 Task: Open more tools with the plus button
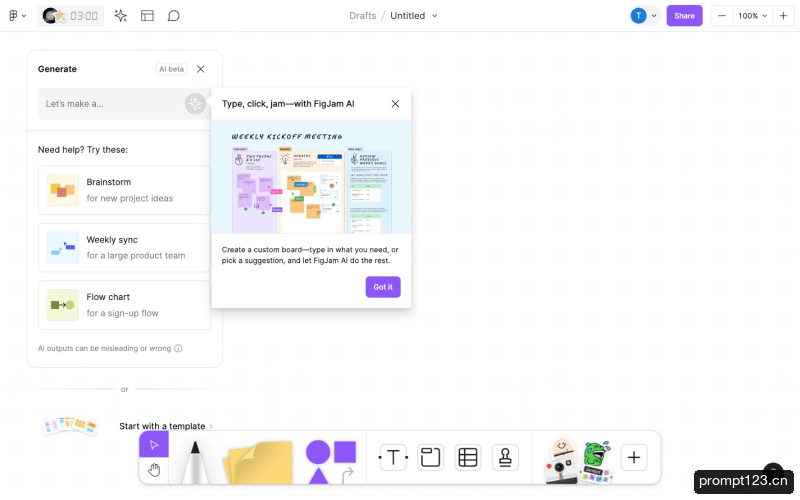point(634,457)
